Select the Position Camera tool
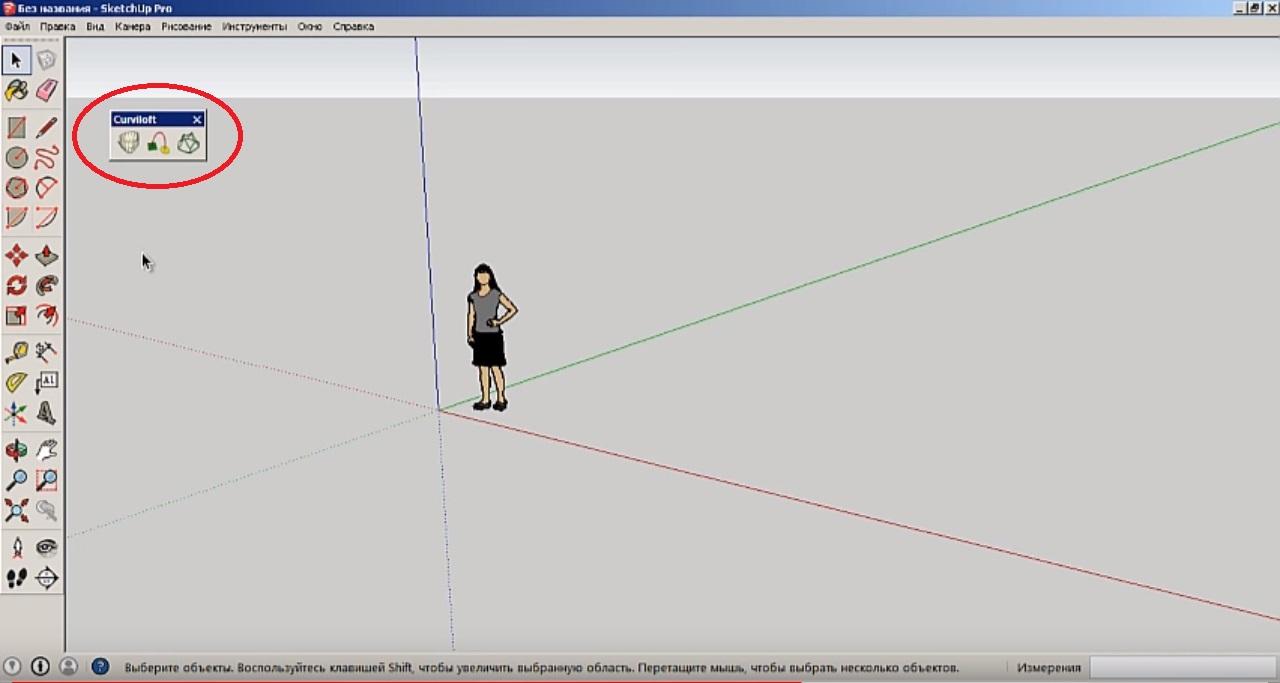1280x683 pixels. (x=17, y=547)
